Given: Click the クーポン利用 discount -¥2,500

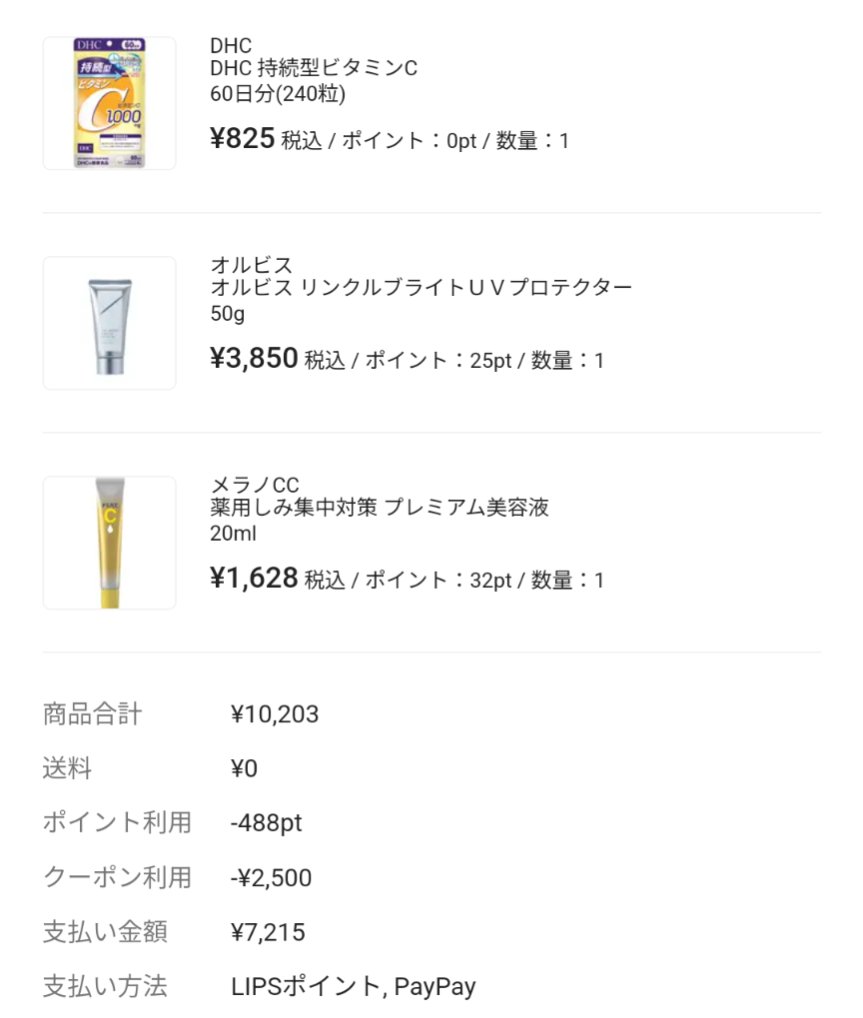Looking at the screenshot, I should tap(271, 878).
